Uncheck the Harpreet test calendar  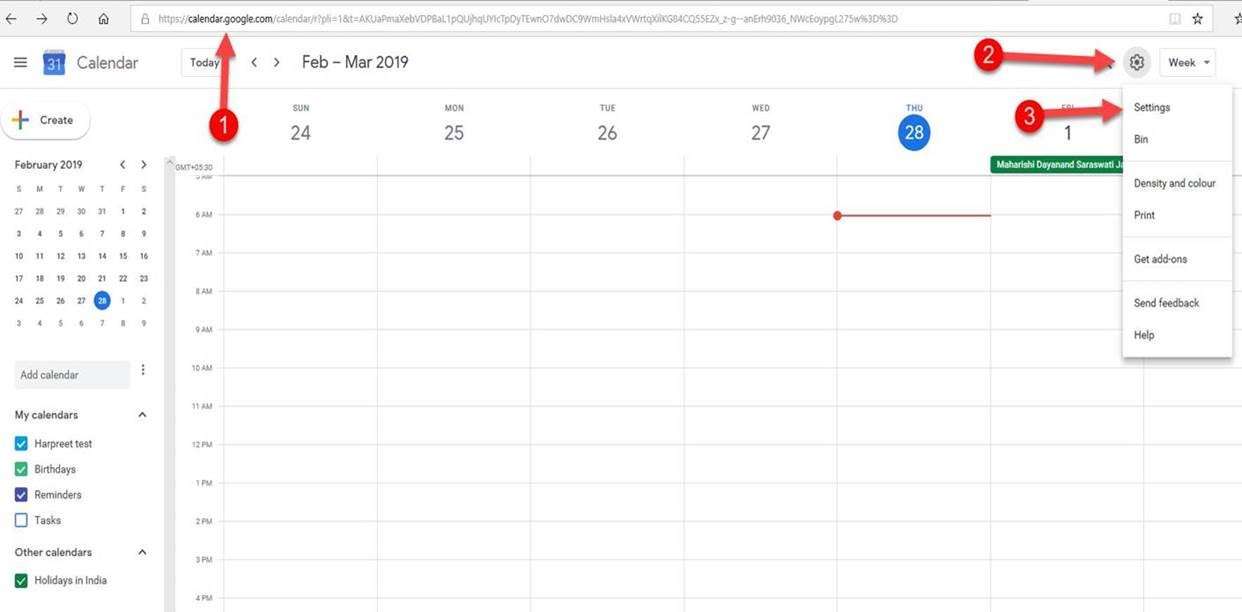pos(21,444)
